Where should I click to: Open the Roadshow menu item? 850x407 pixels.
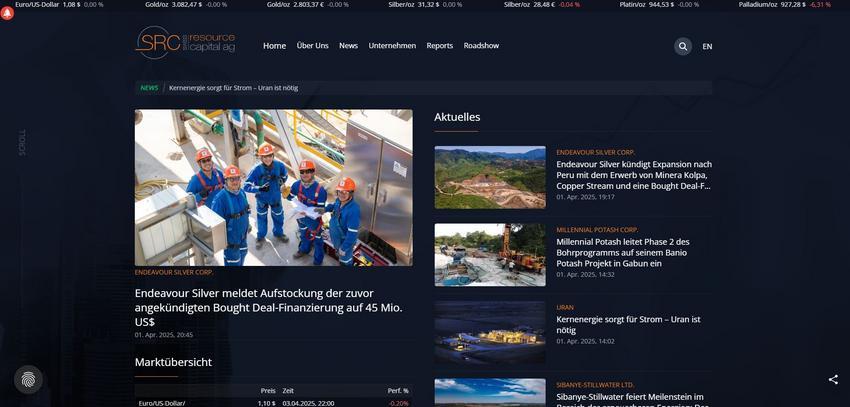481,46
